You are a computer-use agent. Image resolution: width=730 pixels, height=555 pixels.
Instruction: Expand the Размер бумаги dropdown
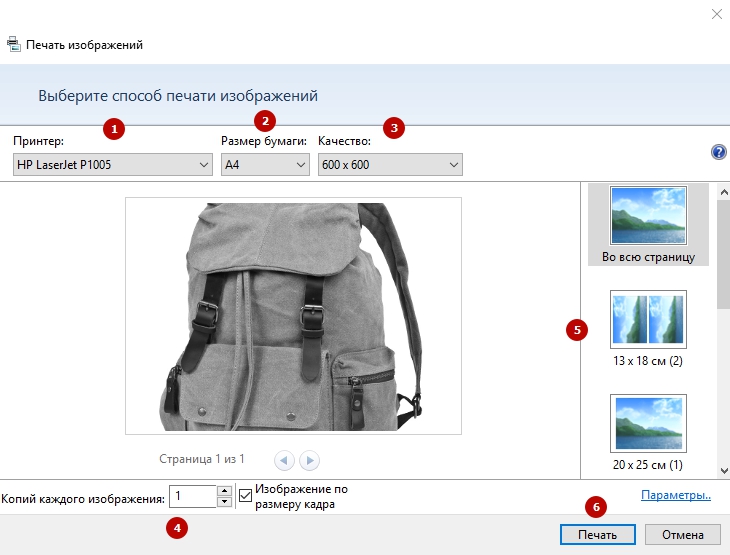click(x=265, y=165)
